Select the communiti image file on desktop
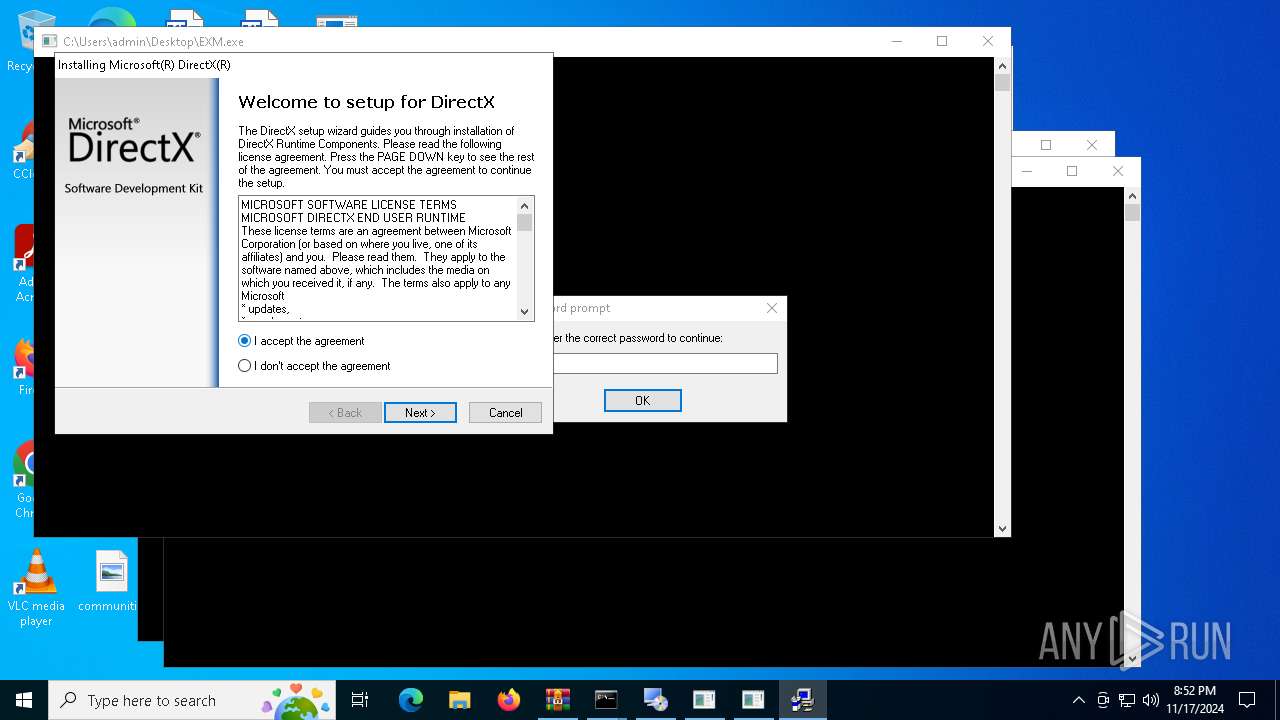 click(111, 581)
